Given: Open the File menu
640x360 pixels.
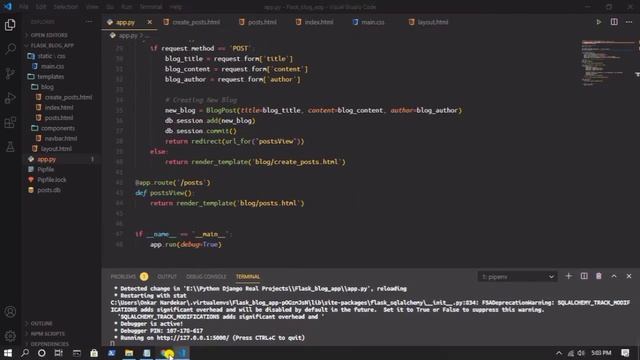Looking at the screenshot, I should [x=24, y=7].
